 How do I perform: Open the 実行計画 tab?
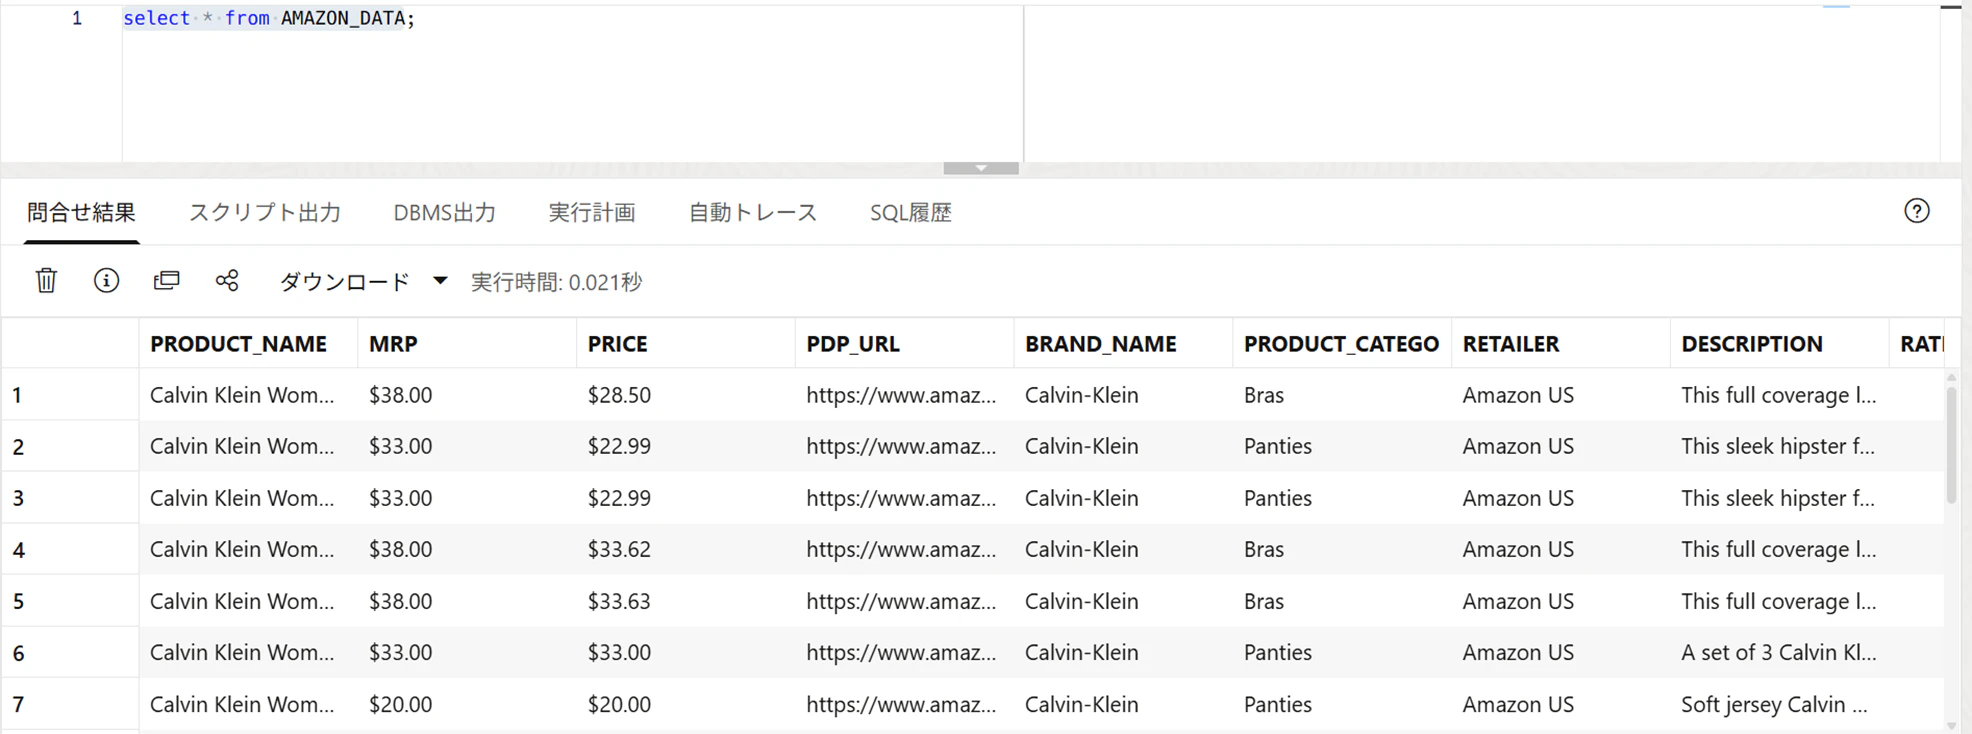(592, 212)
